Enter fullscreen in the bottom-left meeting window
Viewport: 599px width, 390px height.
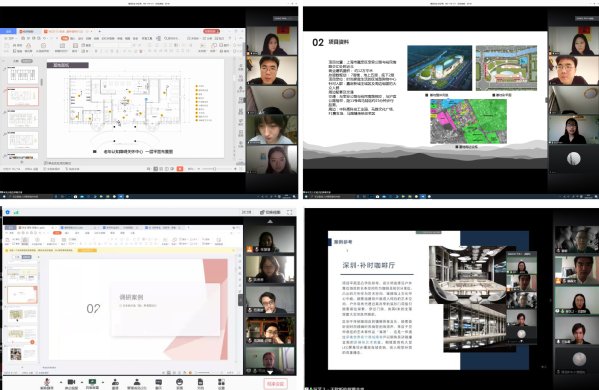click(x=290, y=212)
